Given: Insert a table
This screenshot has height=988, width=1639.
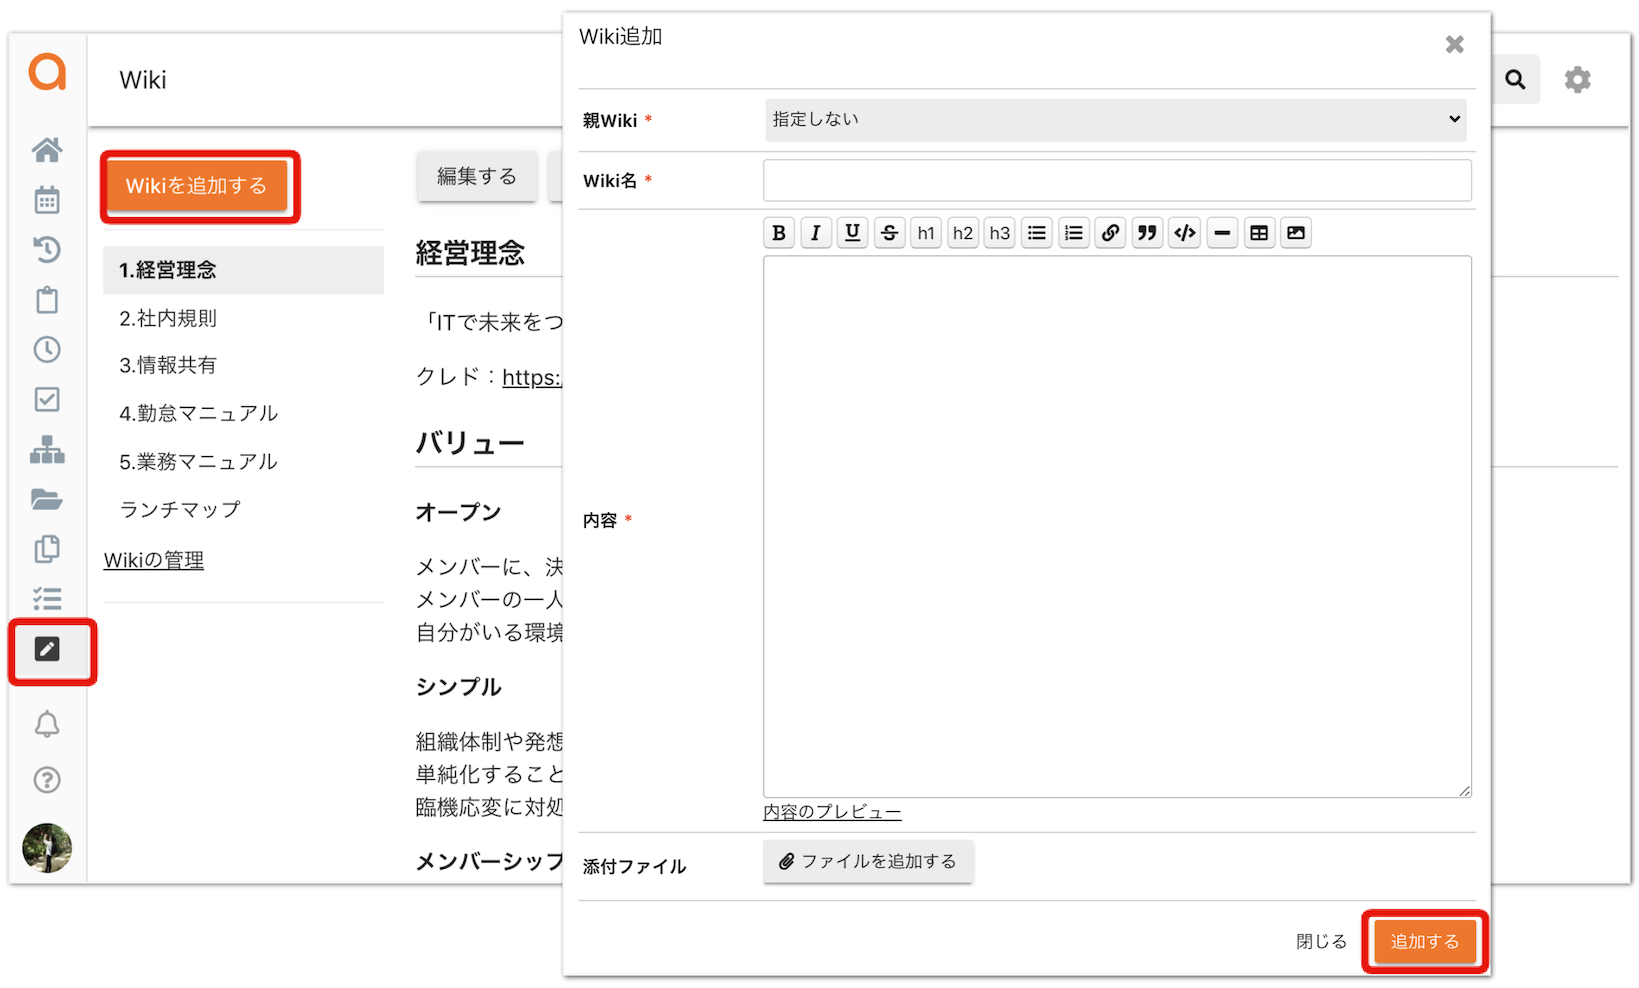Looking at the screenshot, I should [1259, 233].
